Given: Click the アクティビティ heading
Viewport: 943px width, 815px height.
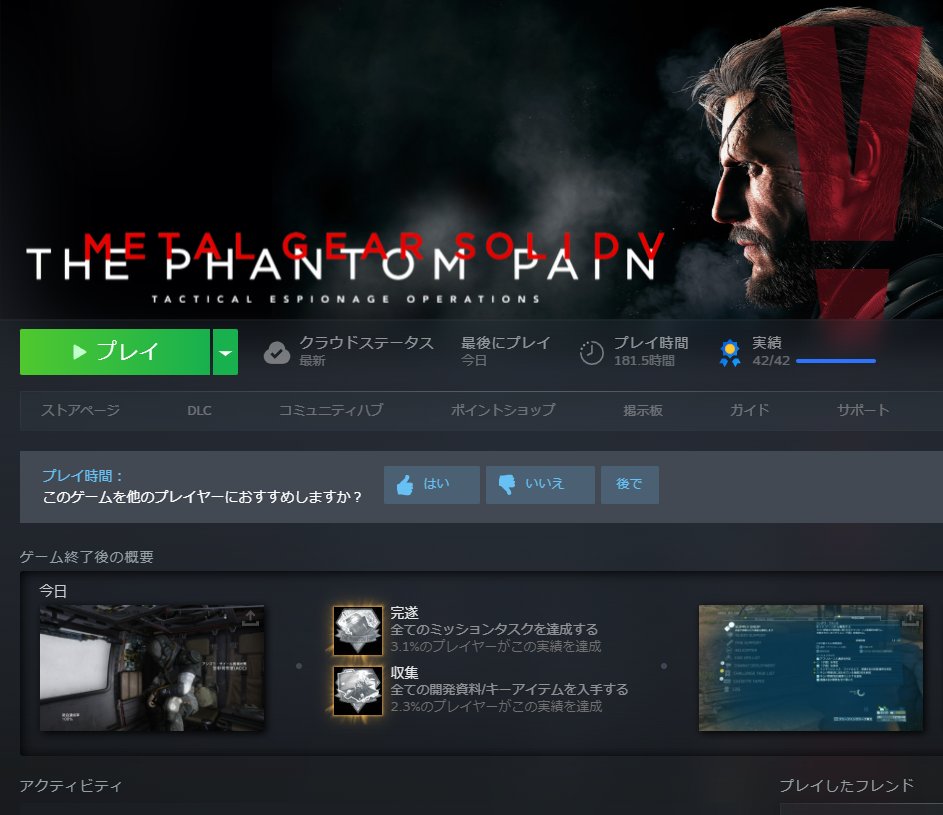Looking at the screenshot, I should coord(70,786).
